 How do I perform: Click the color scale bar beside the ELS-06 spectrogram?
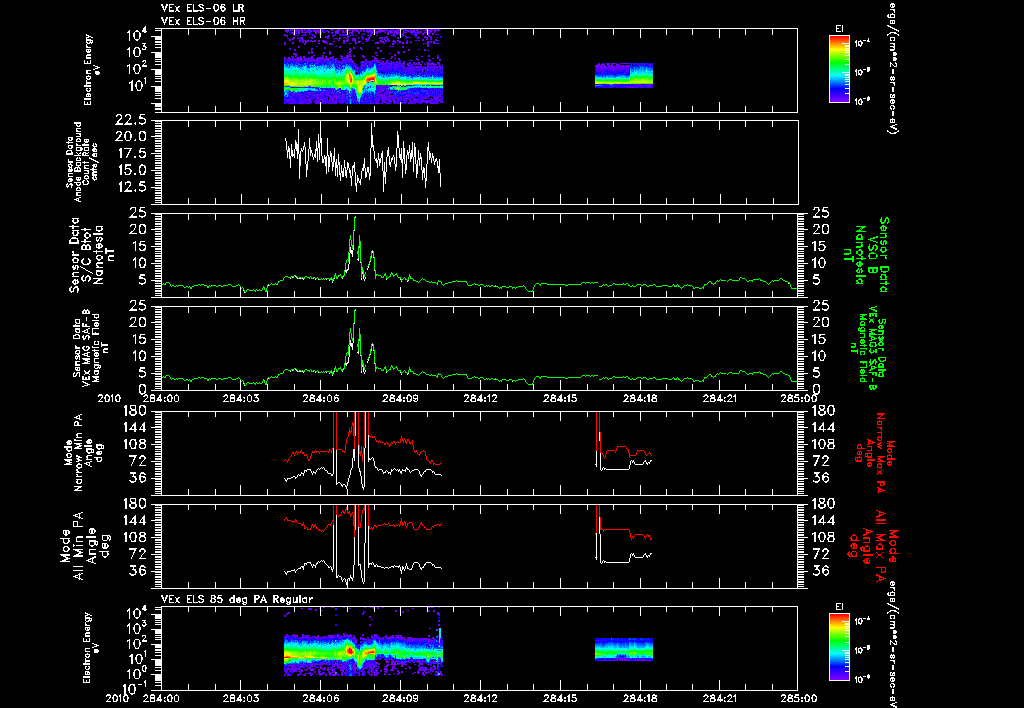pos(839,69)
